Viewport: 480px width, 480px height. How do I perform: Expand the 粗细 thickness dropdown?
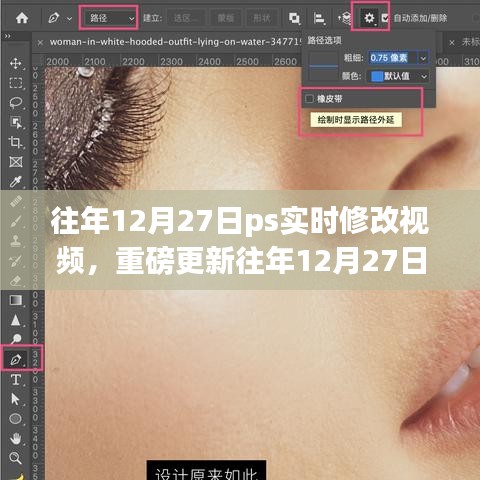pyautogui.click(x=423, y=58)
